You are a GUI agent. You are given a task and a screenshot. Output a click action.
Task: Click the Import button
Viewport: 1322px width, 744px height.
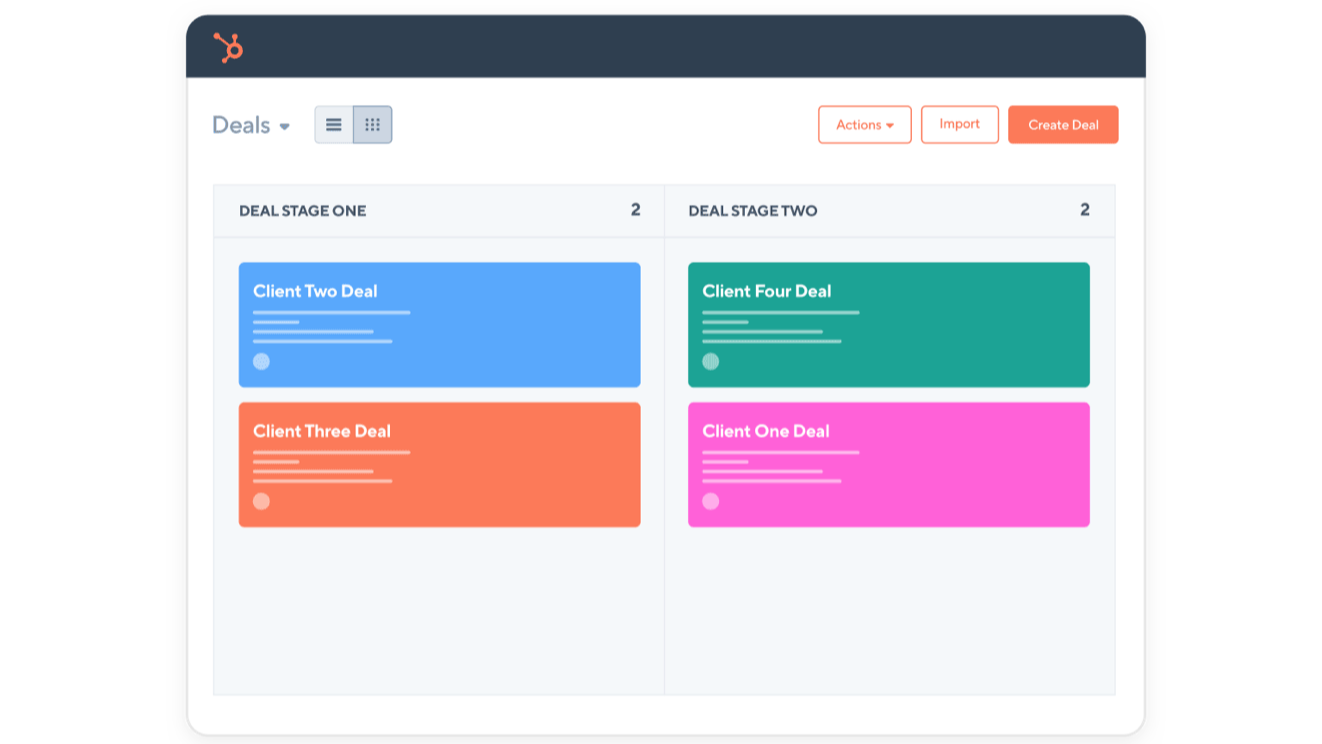coord(959,124)
